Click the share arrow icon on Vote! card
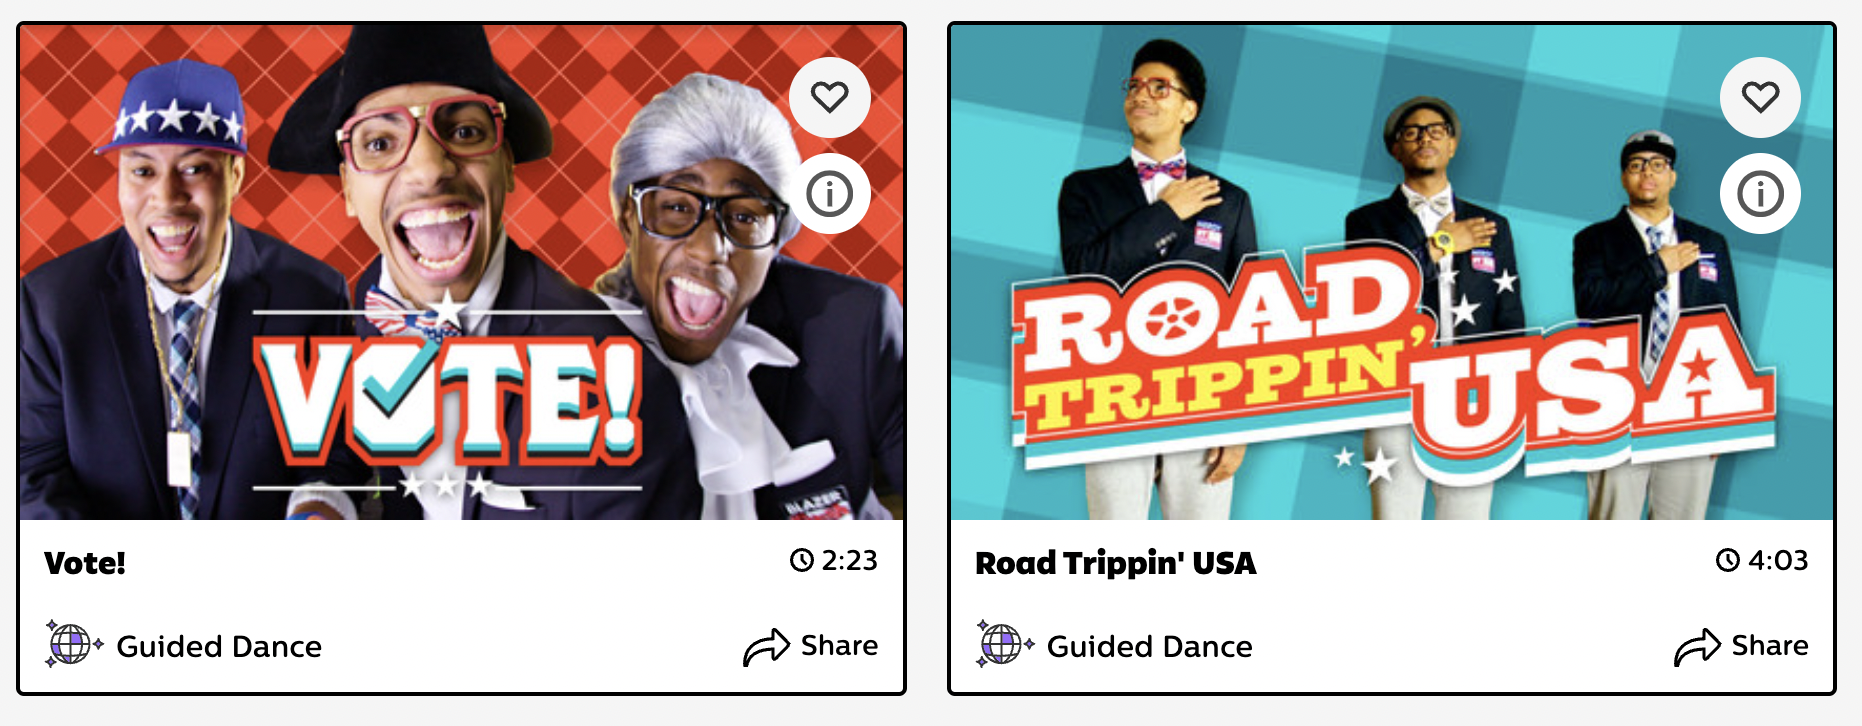The image size is (1862, 726). pos(766,647)
